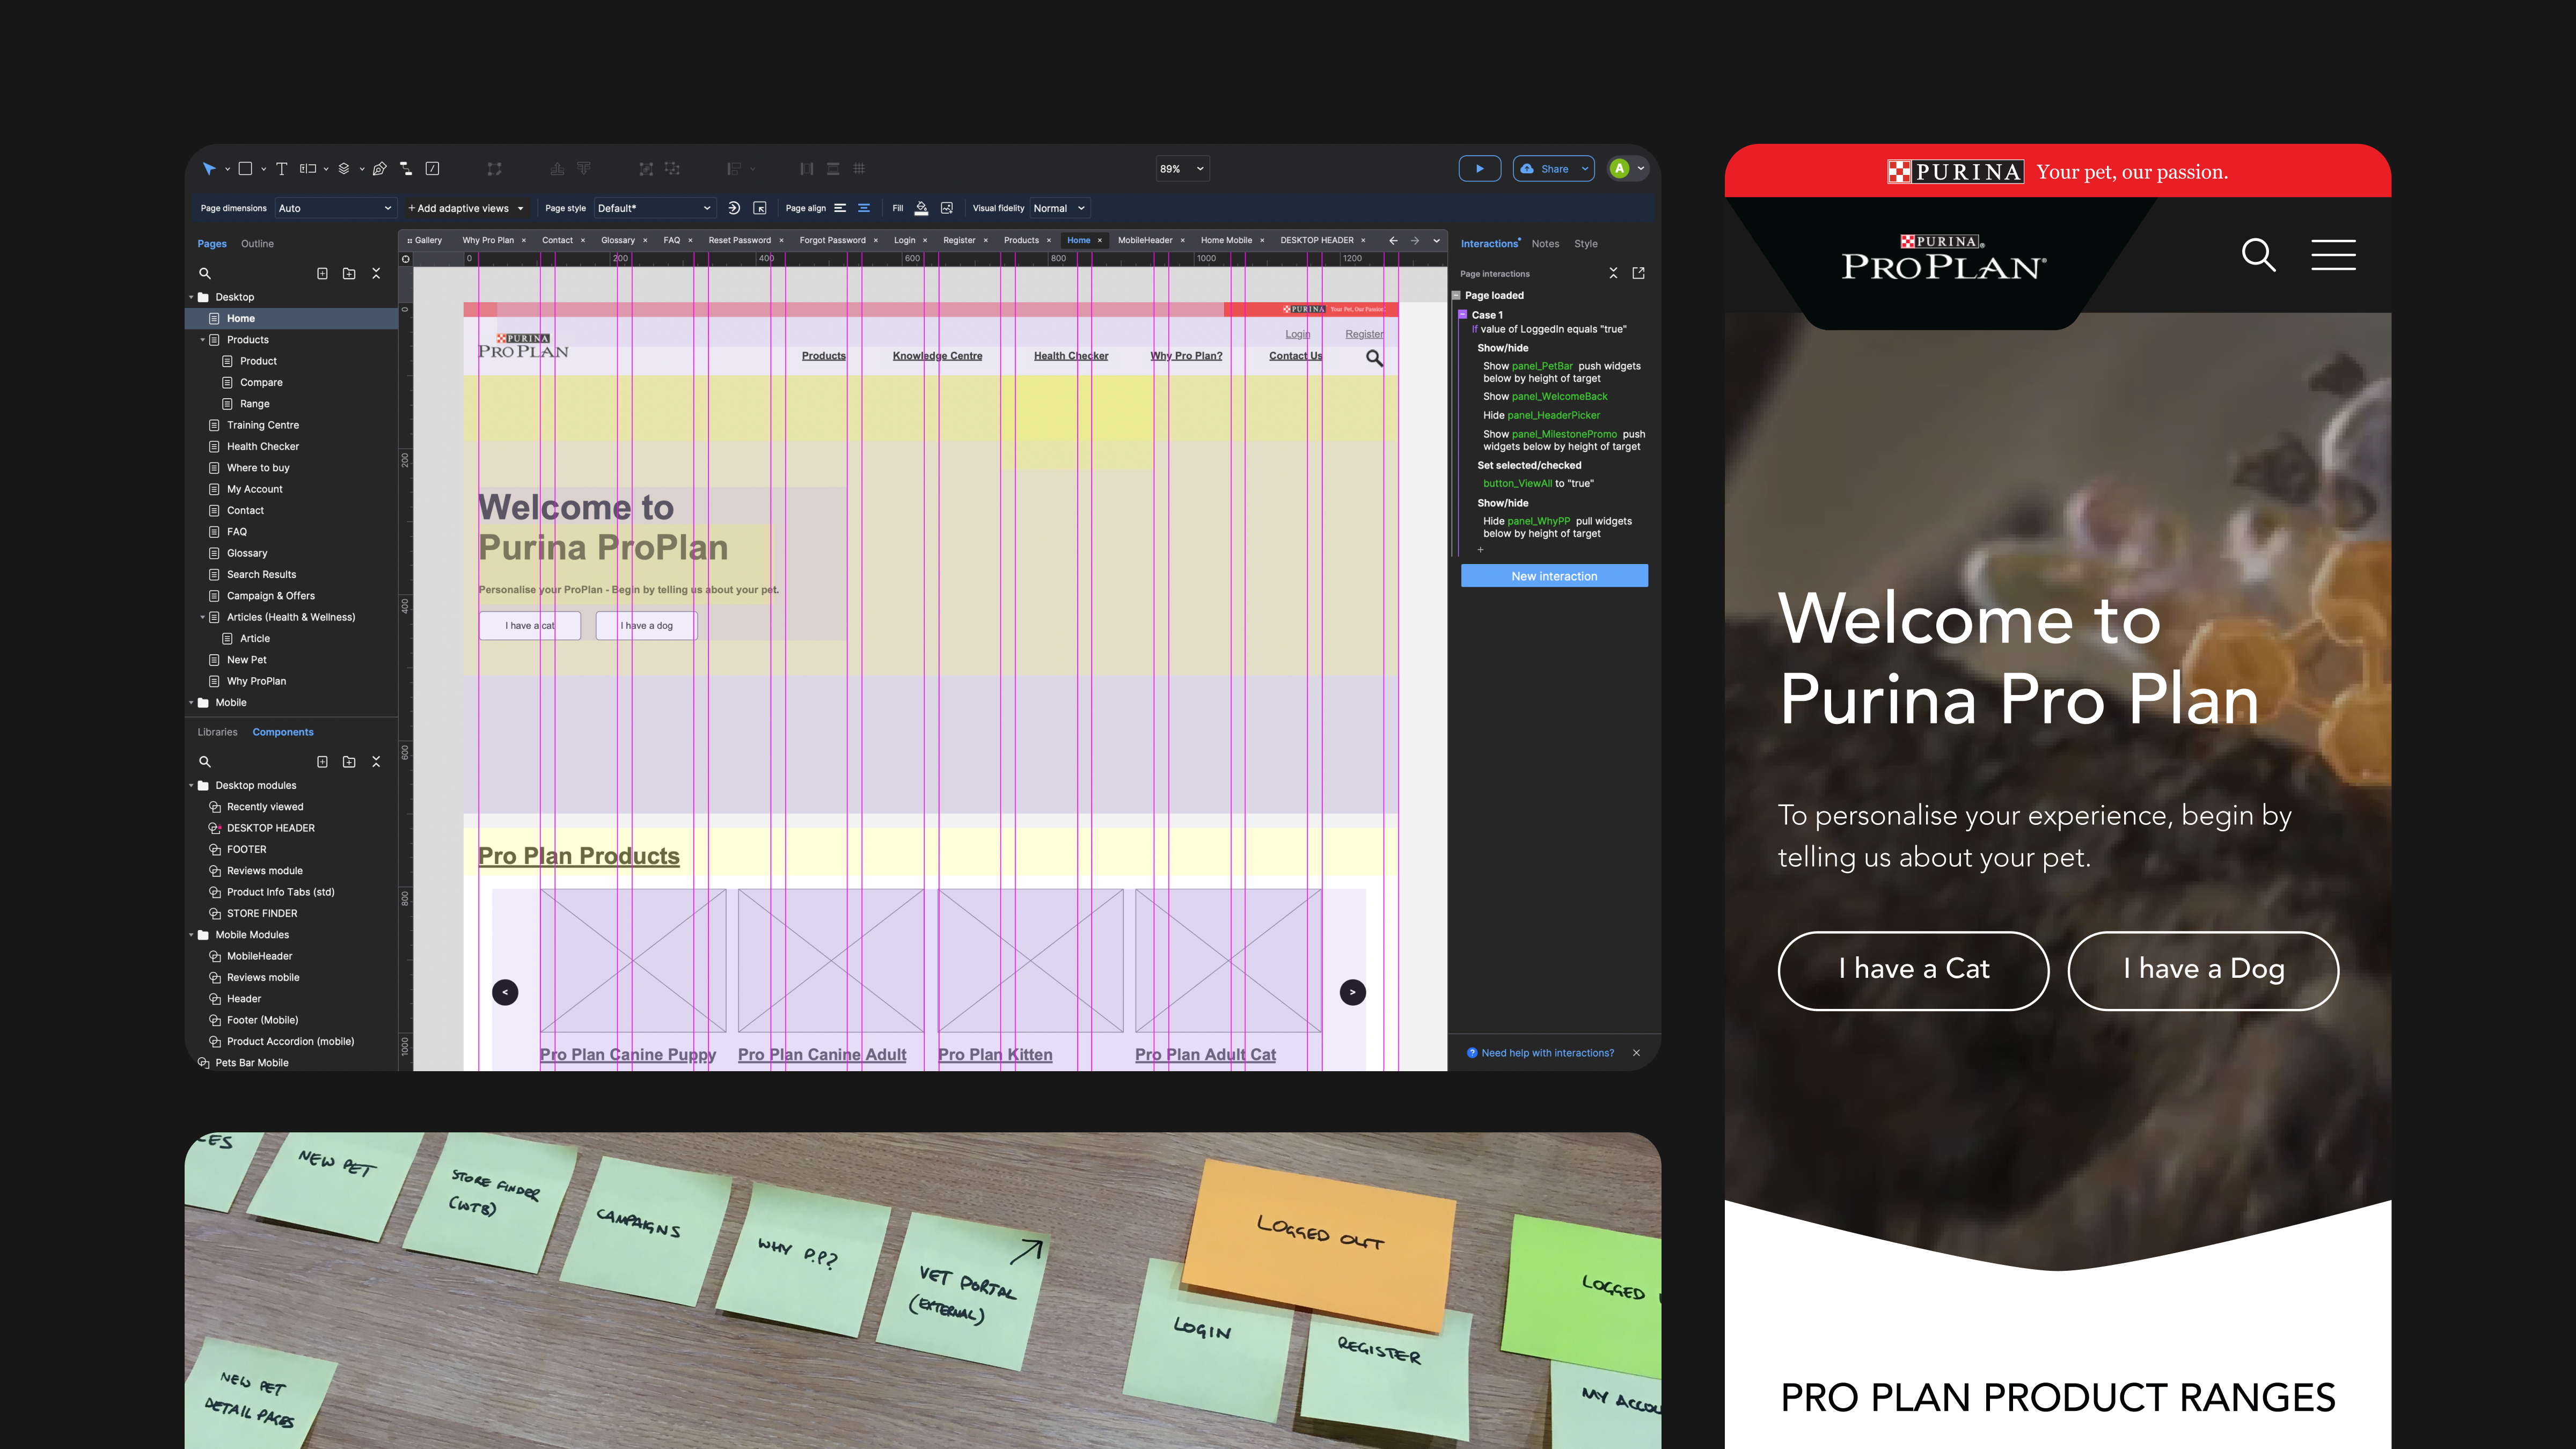
Task: Click the Connector tool icon
Action: coord(406,169)
